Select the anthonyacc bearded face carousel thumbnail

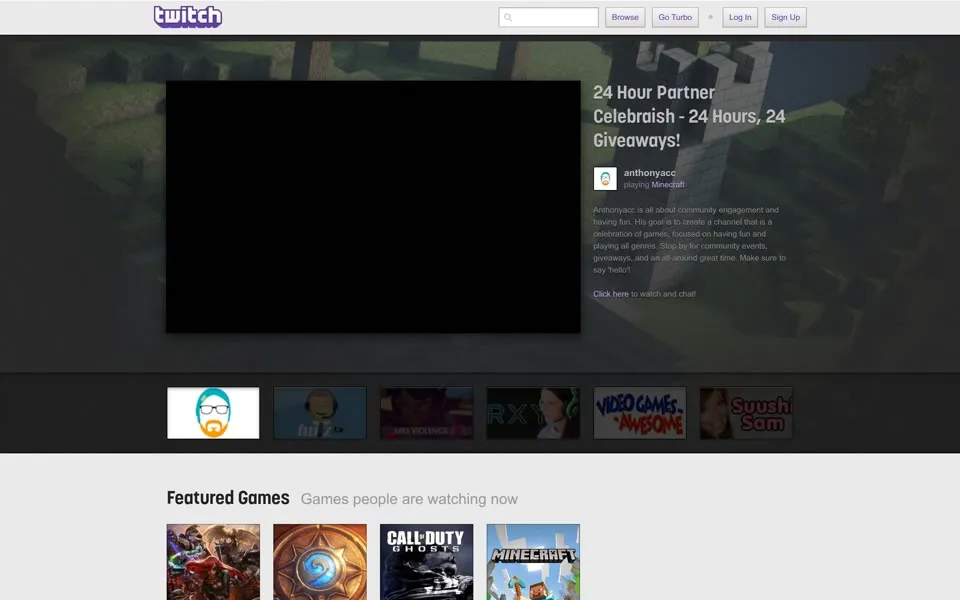[x=213, y=413]
